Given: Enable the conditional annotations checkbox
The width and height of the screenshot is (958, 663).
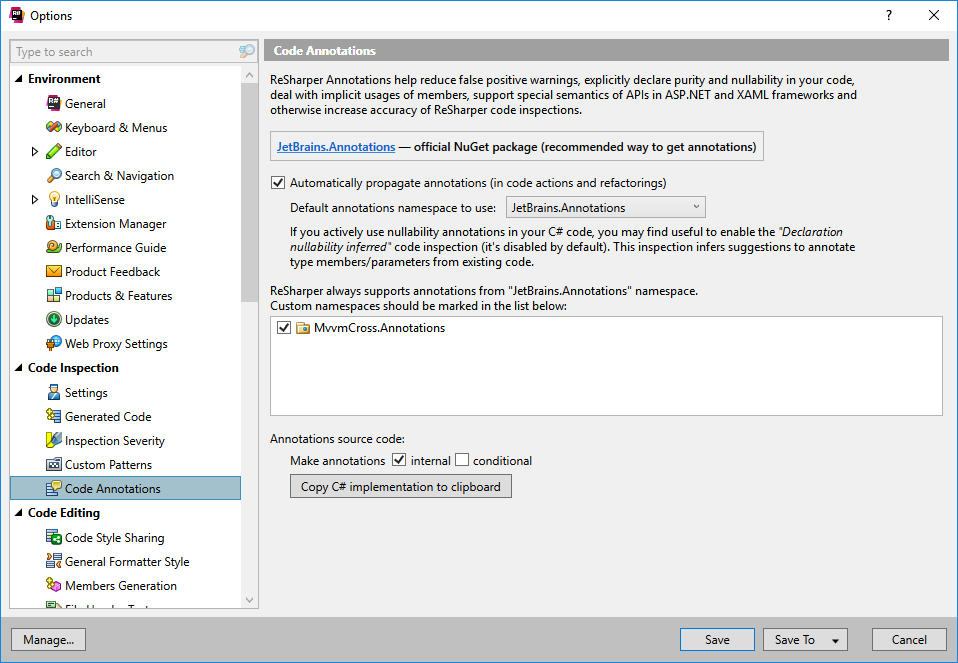Looking at the screenshot, I should (x=462, y=460).
